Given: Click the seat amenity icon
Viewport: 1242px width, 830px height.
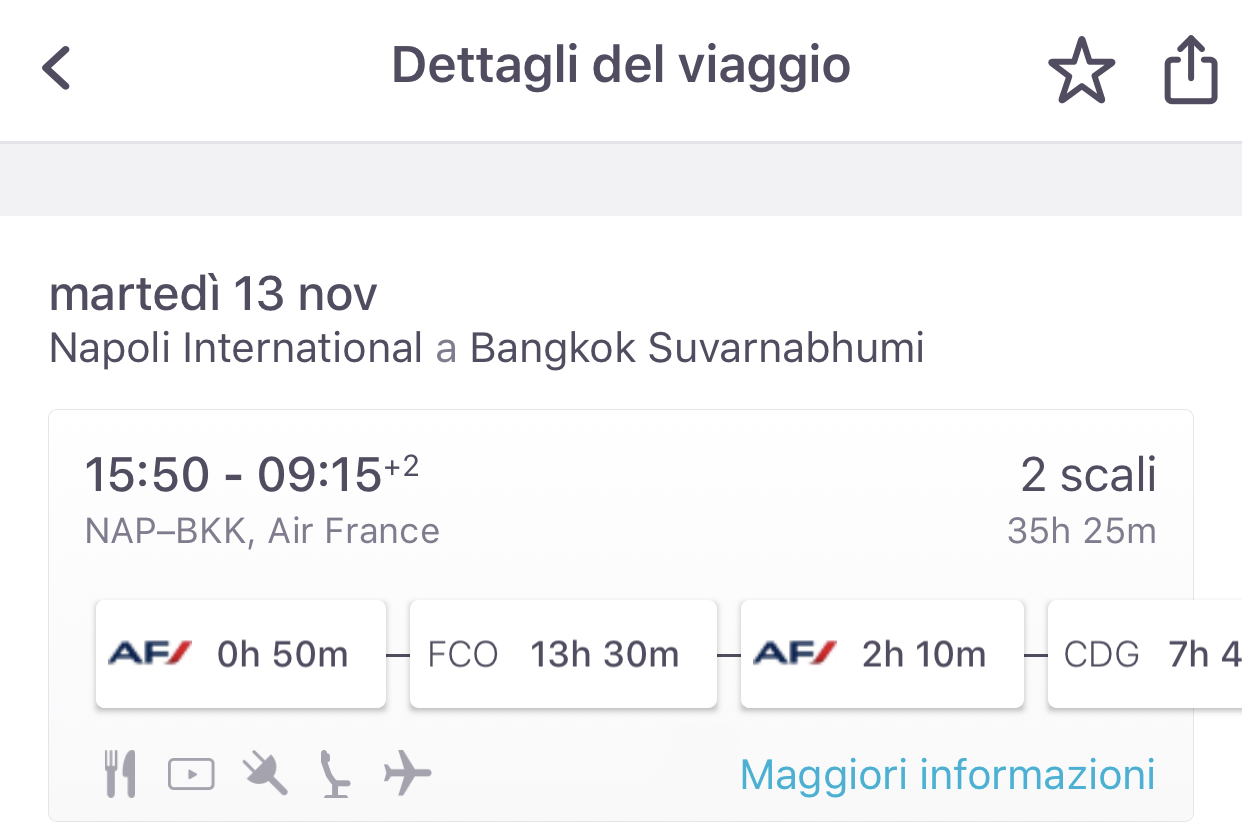Looking at the screenshot, I should pos(336,775).
